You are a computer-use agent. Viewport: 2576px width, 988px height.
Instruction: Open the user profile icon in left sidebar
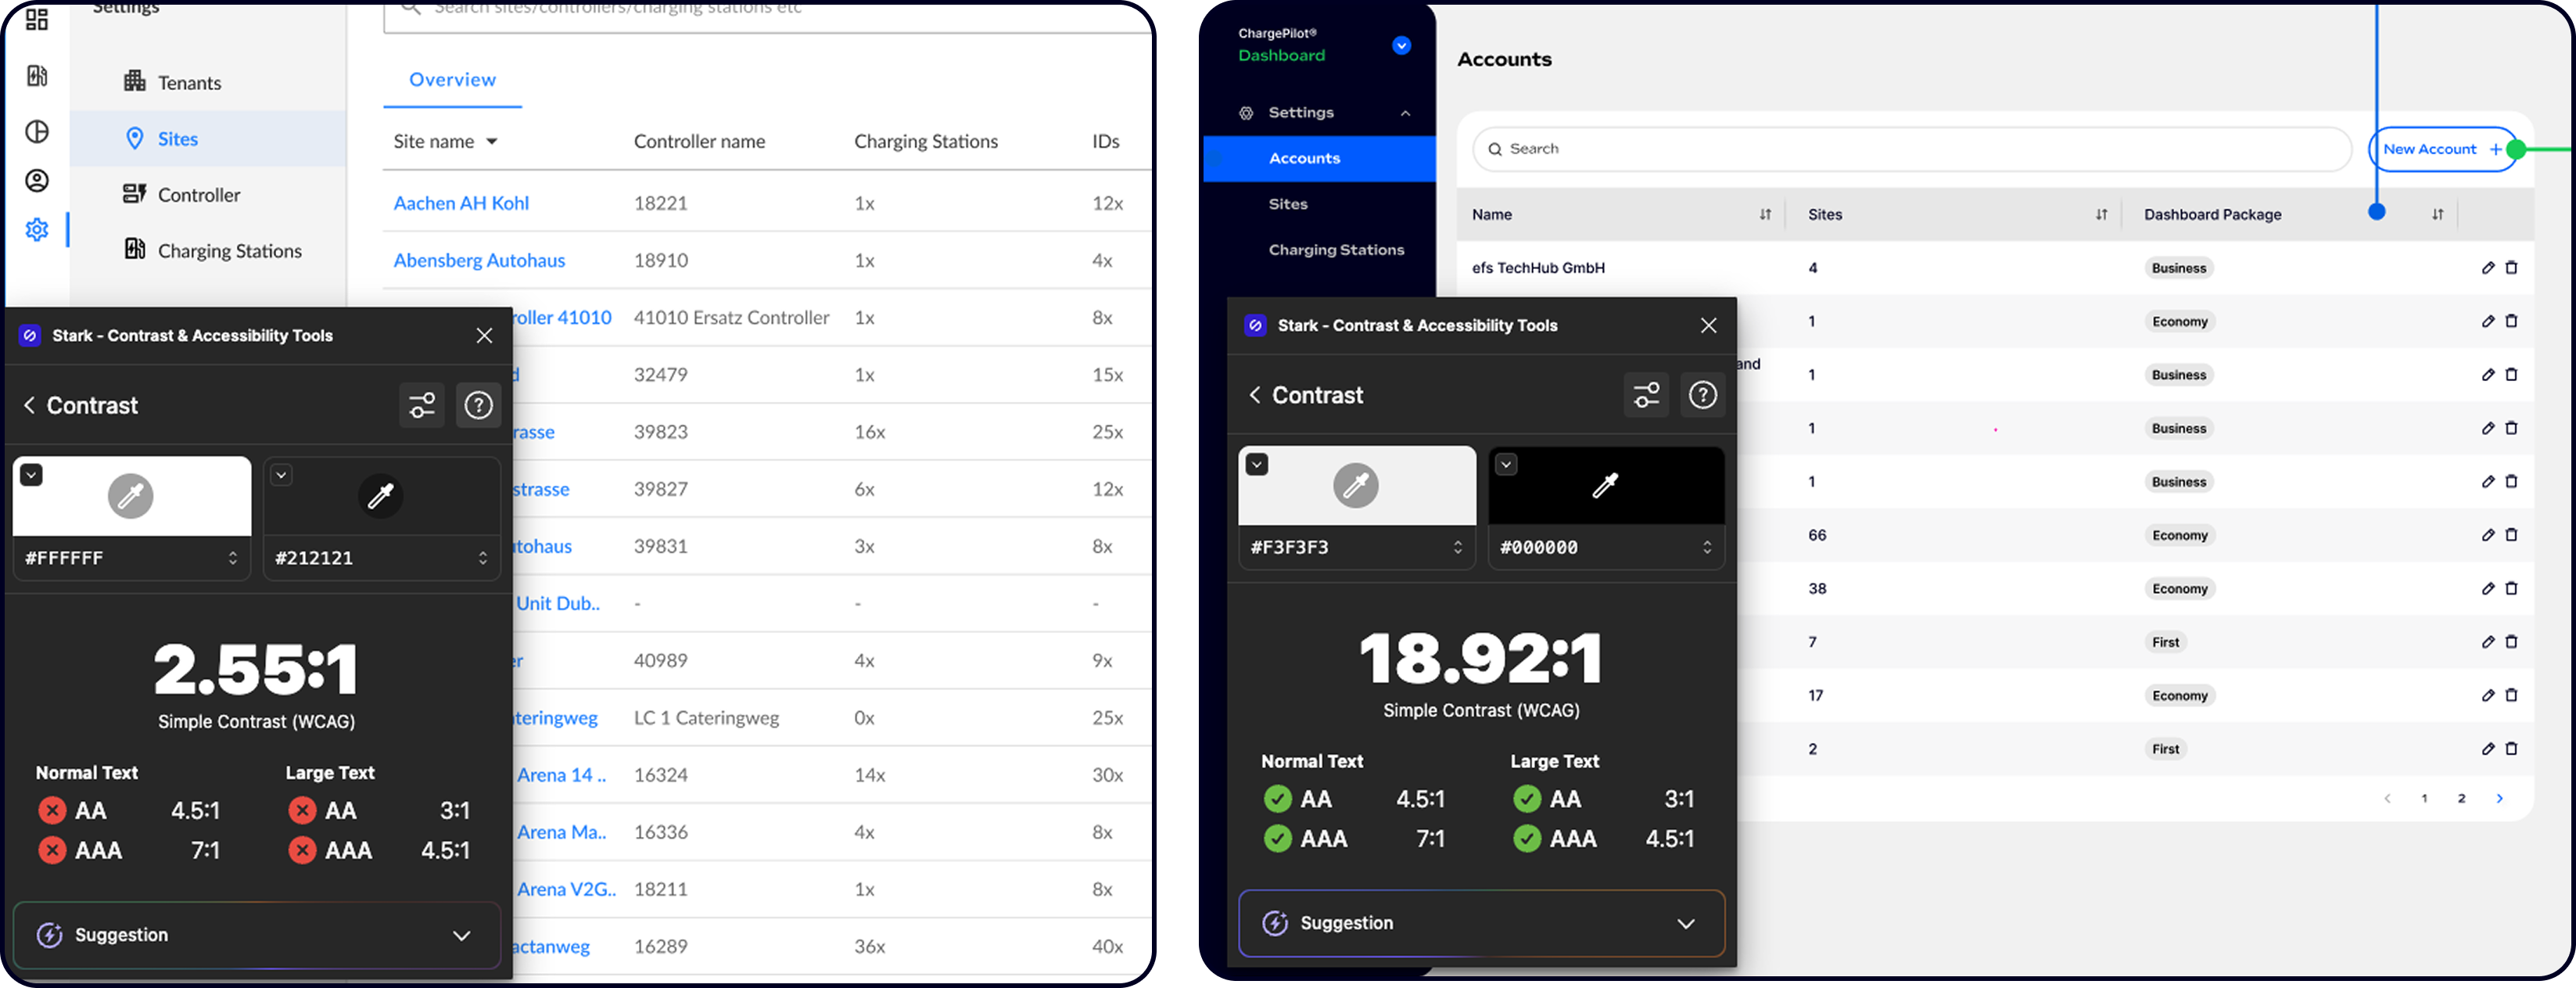click(37, 180)
